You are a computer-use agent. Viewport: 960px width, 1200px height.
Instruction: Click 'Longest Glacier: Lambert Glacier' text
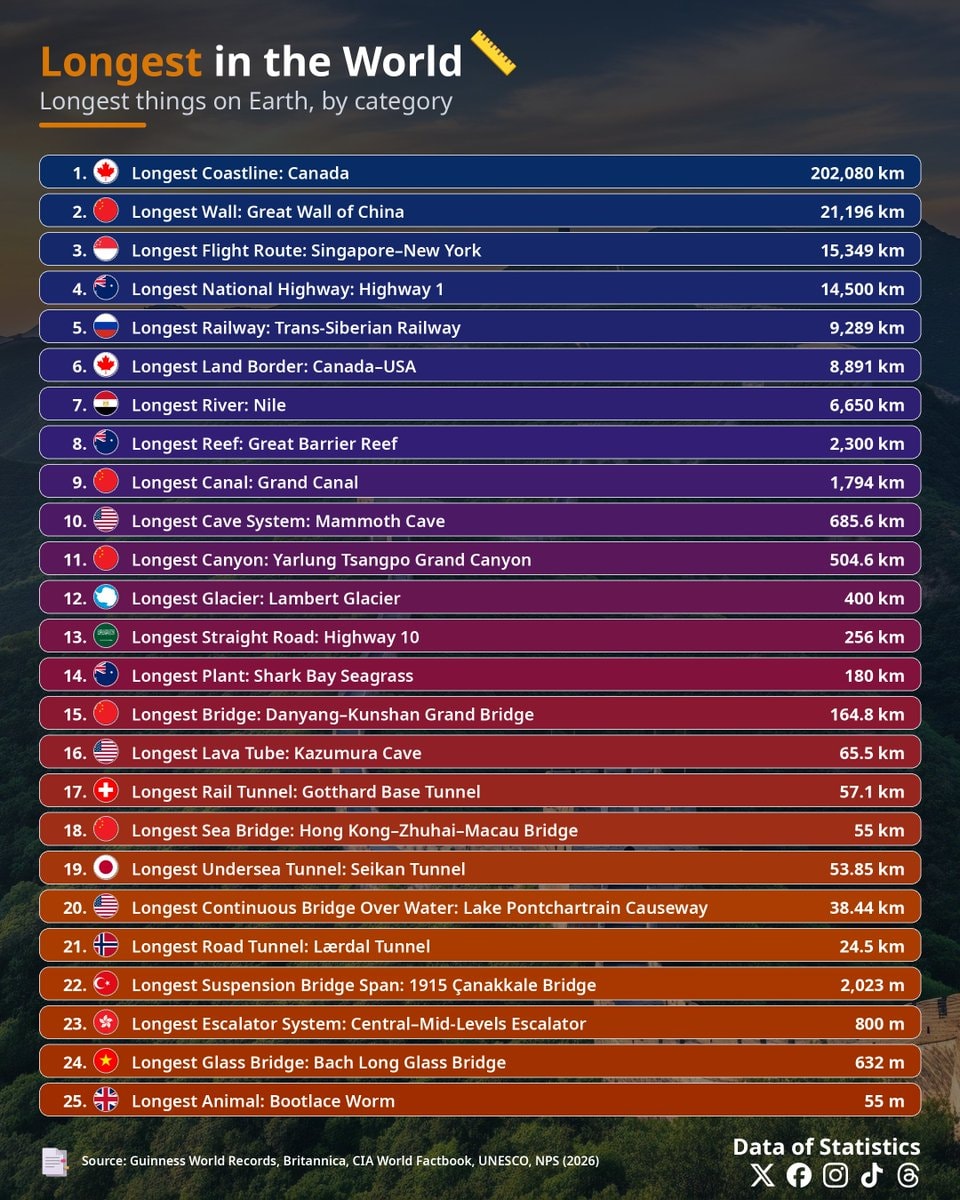266,598
